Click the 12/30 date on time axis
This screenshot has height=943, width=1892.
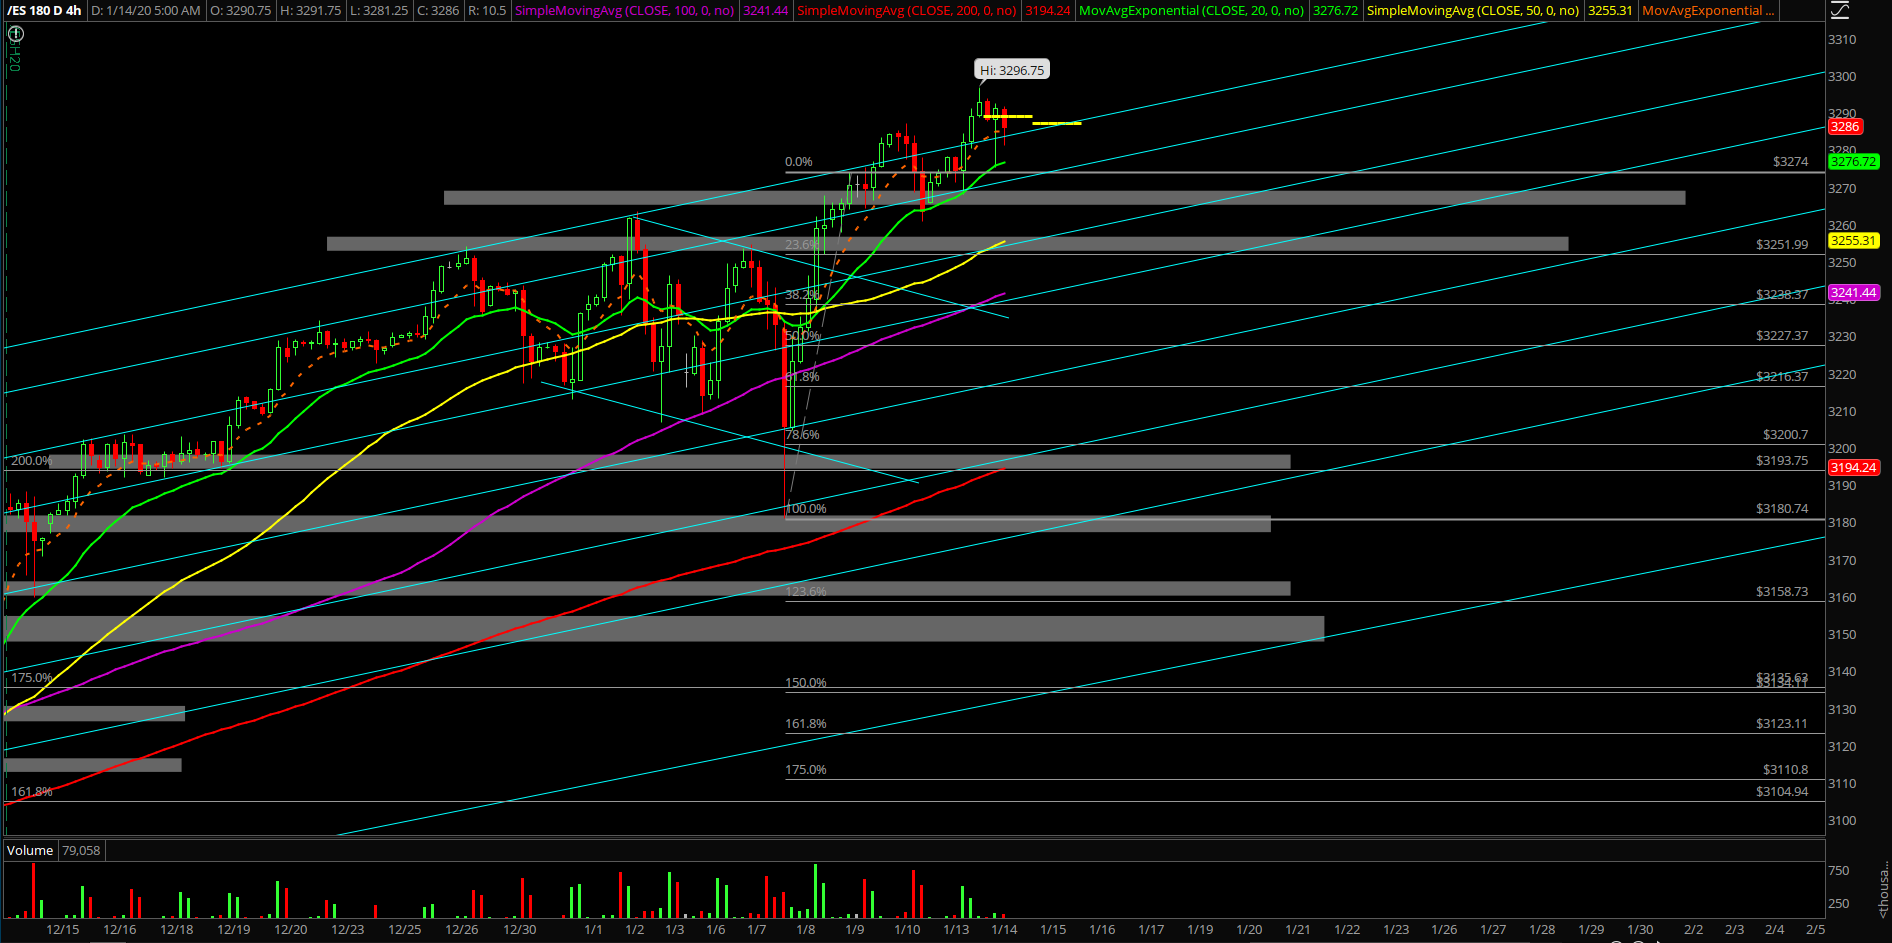click(x=520, y=930)
